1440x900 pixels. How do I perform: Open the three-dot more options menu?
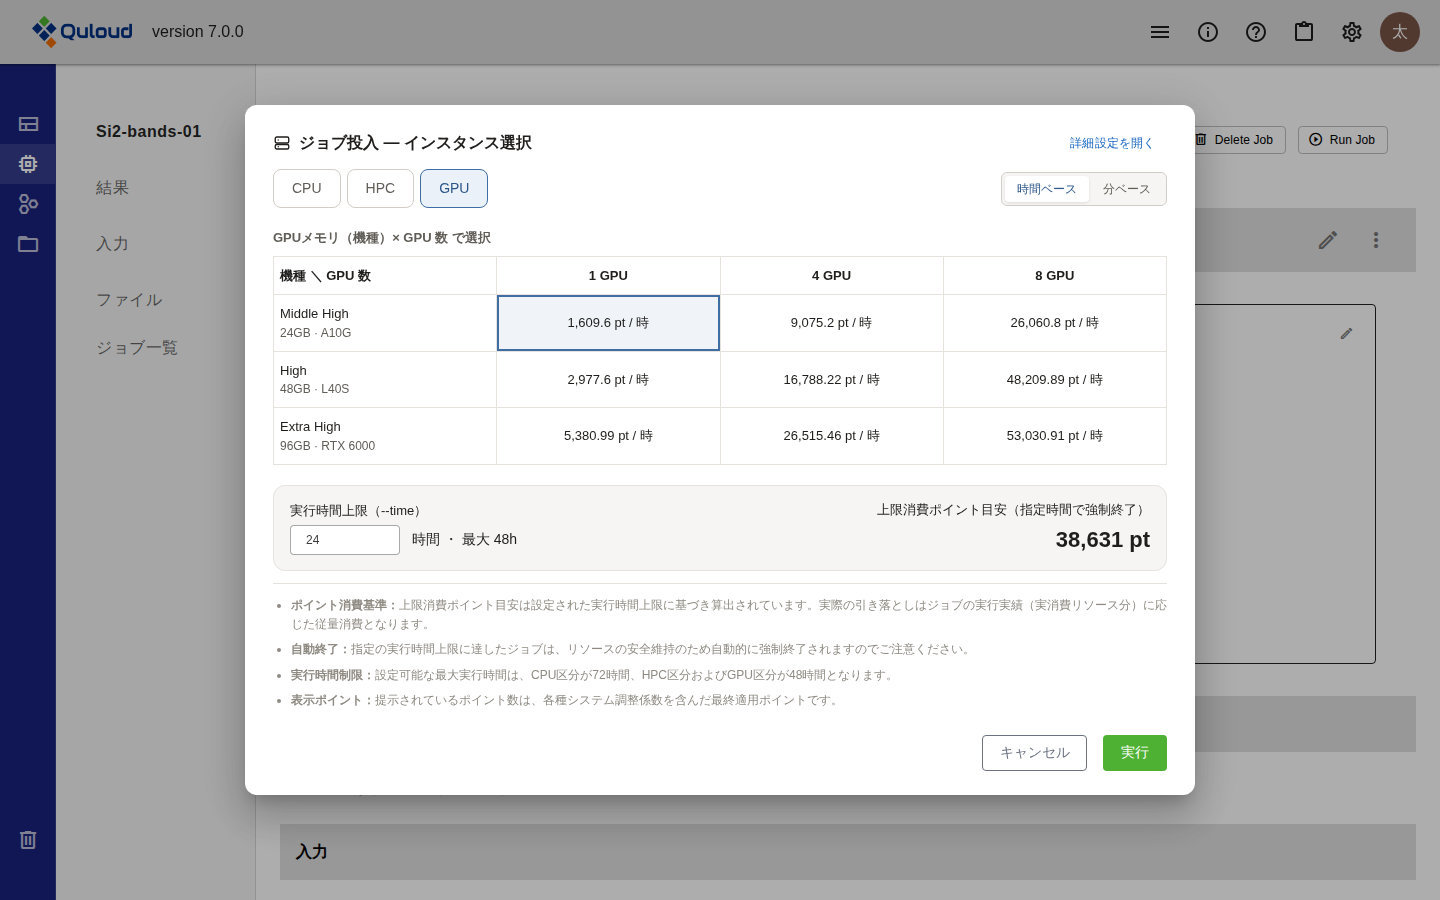point(1376,240)
